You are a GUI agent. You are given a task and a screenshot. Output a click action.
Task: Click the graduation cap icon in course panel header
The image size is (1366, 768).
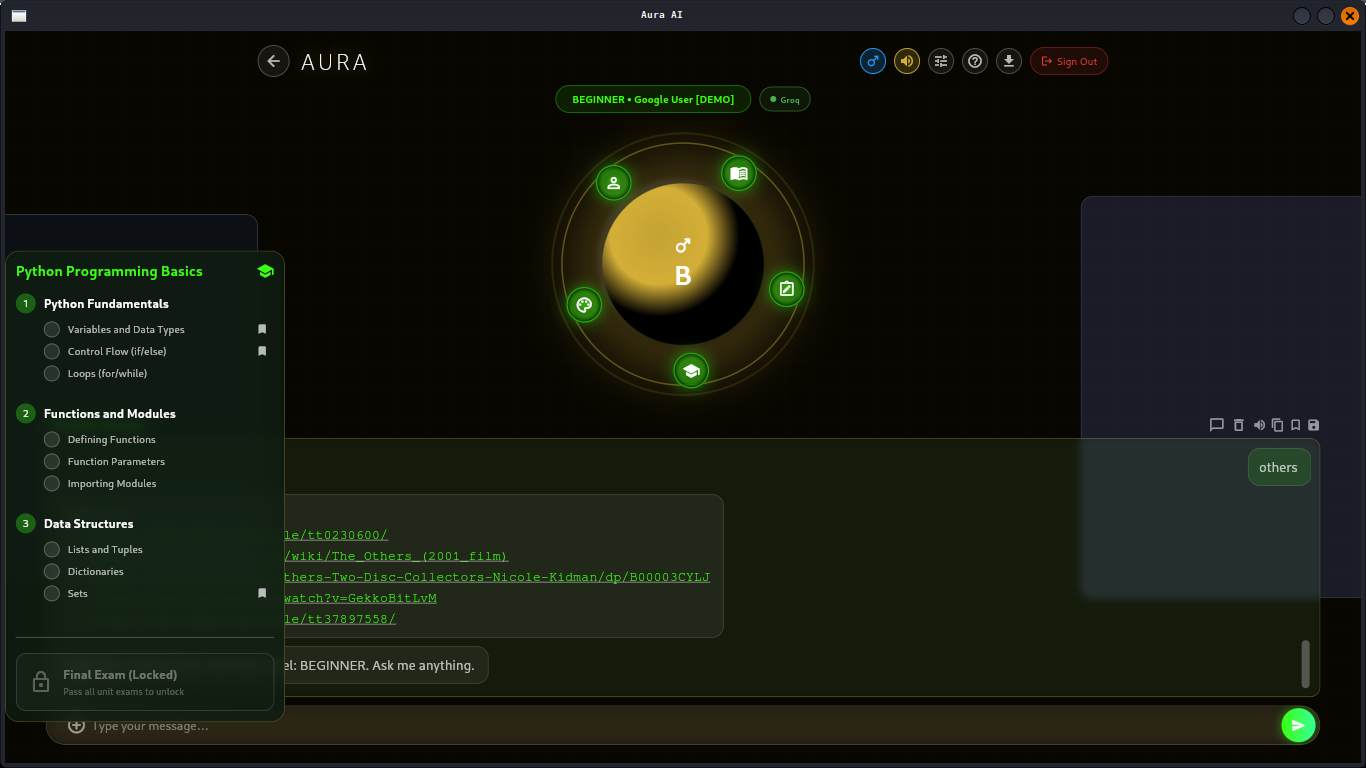coord(265,271)
